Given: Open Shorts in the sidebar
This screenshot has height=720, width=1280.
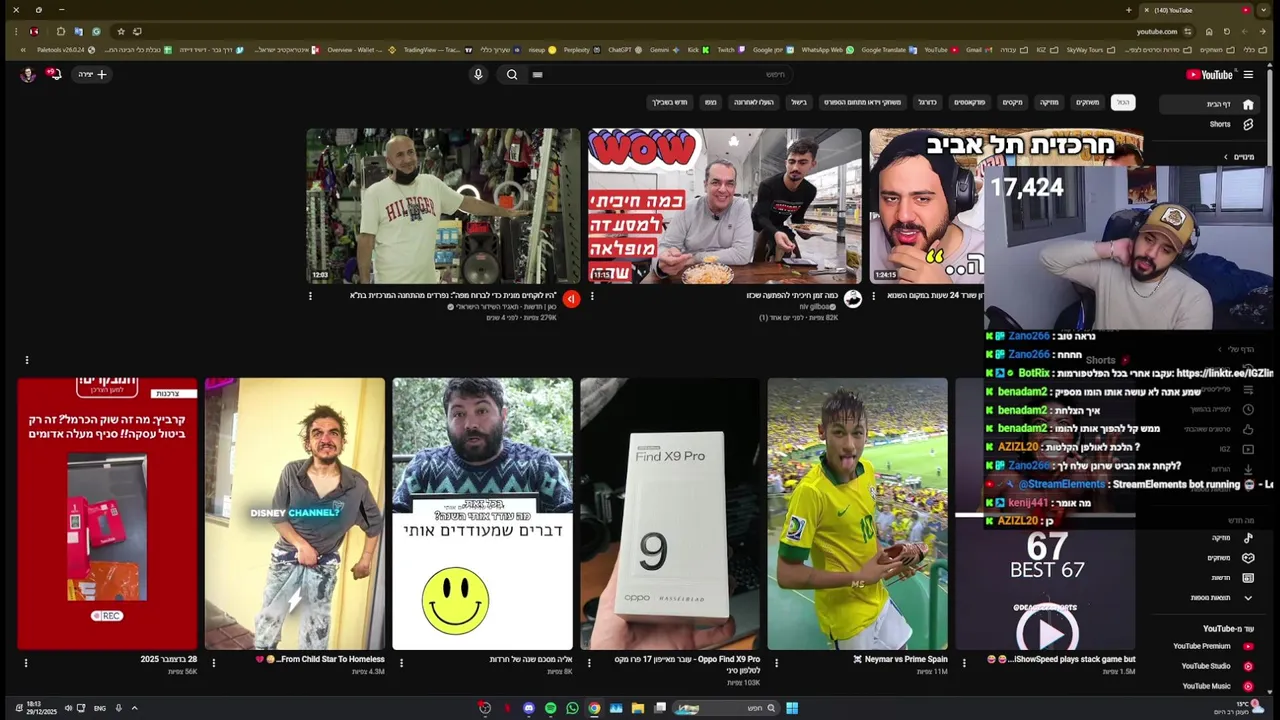Looking at the screenshot, I should click(1230, 125).
